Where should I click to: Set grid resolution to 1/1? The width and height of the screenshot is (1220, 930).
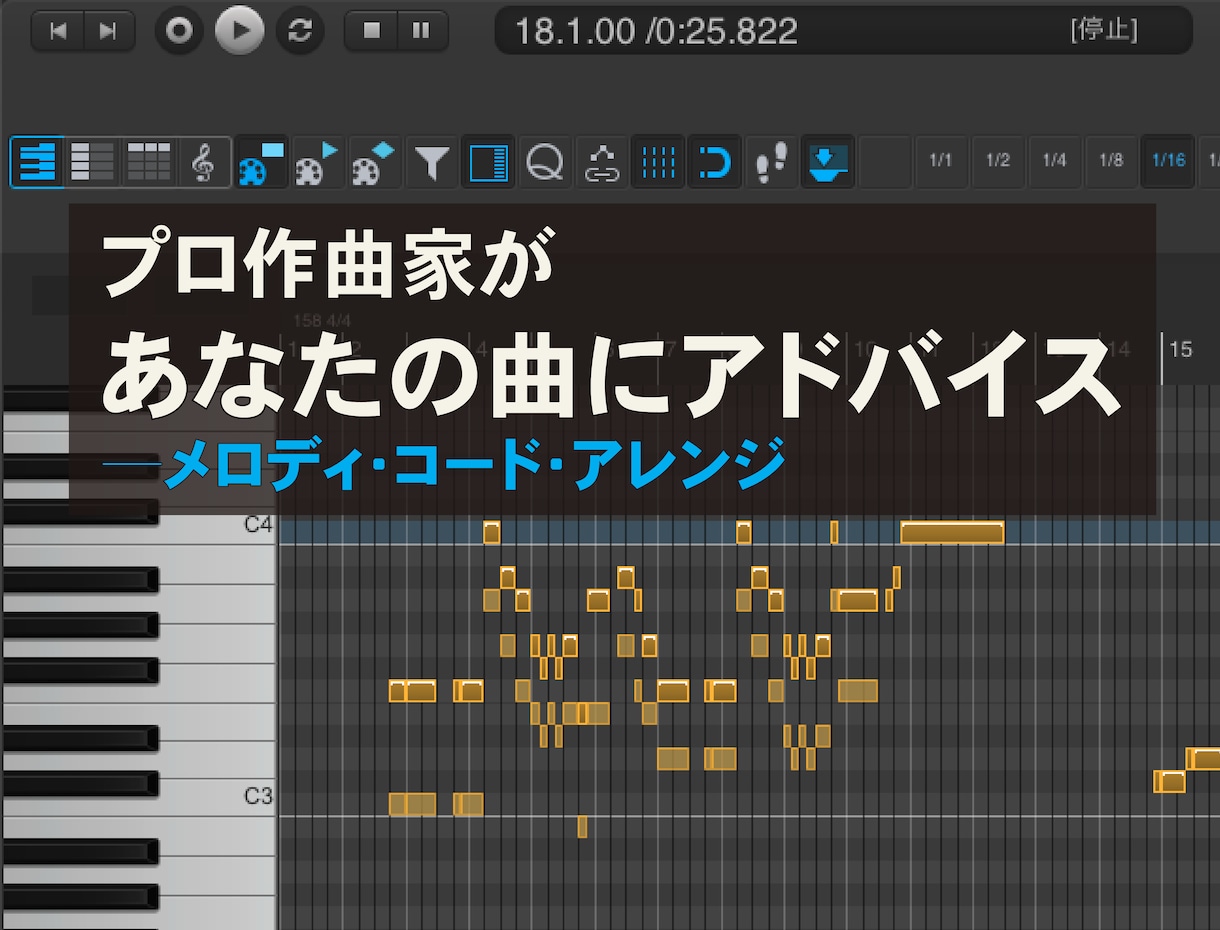point(941,162)
